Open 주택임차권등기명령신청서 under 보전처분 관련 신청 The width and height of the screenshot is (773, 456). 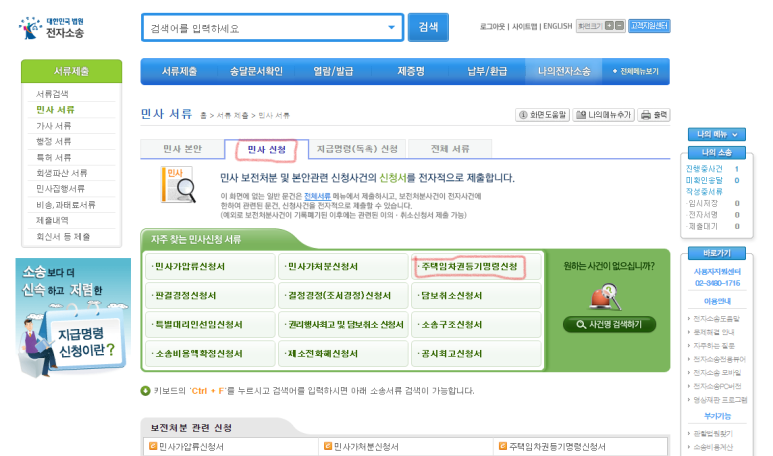tap(557, 447)
